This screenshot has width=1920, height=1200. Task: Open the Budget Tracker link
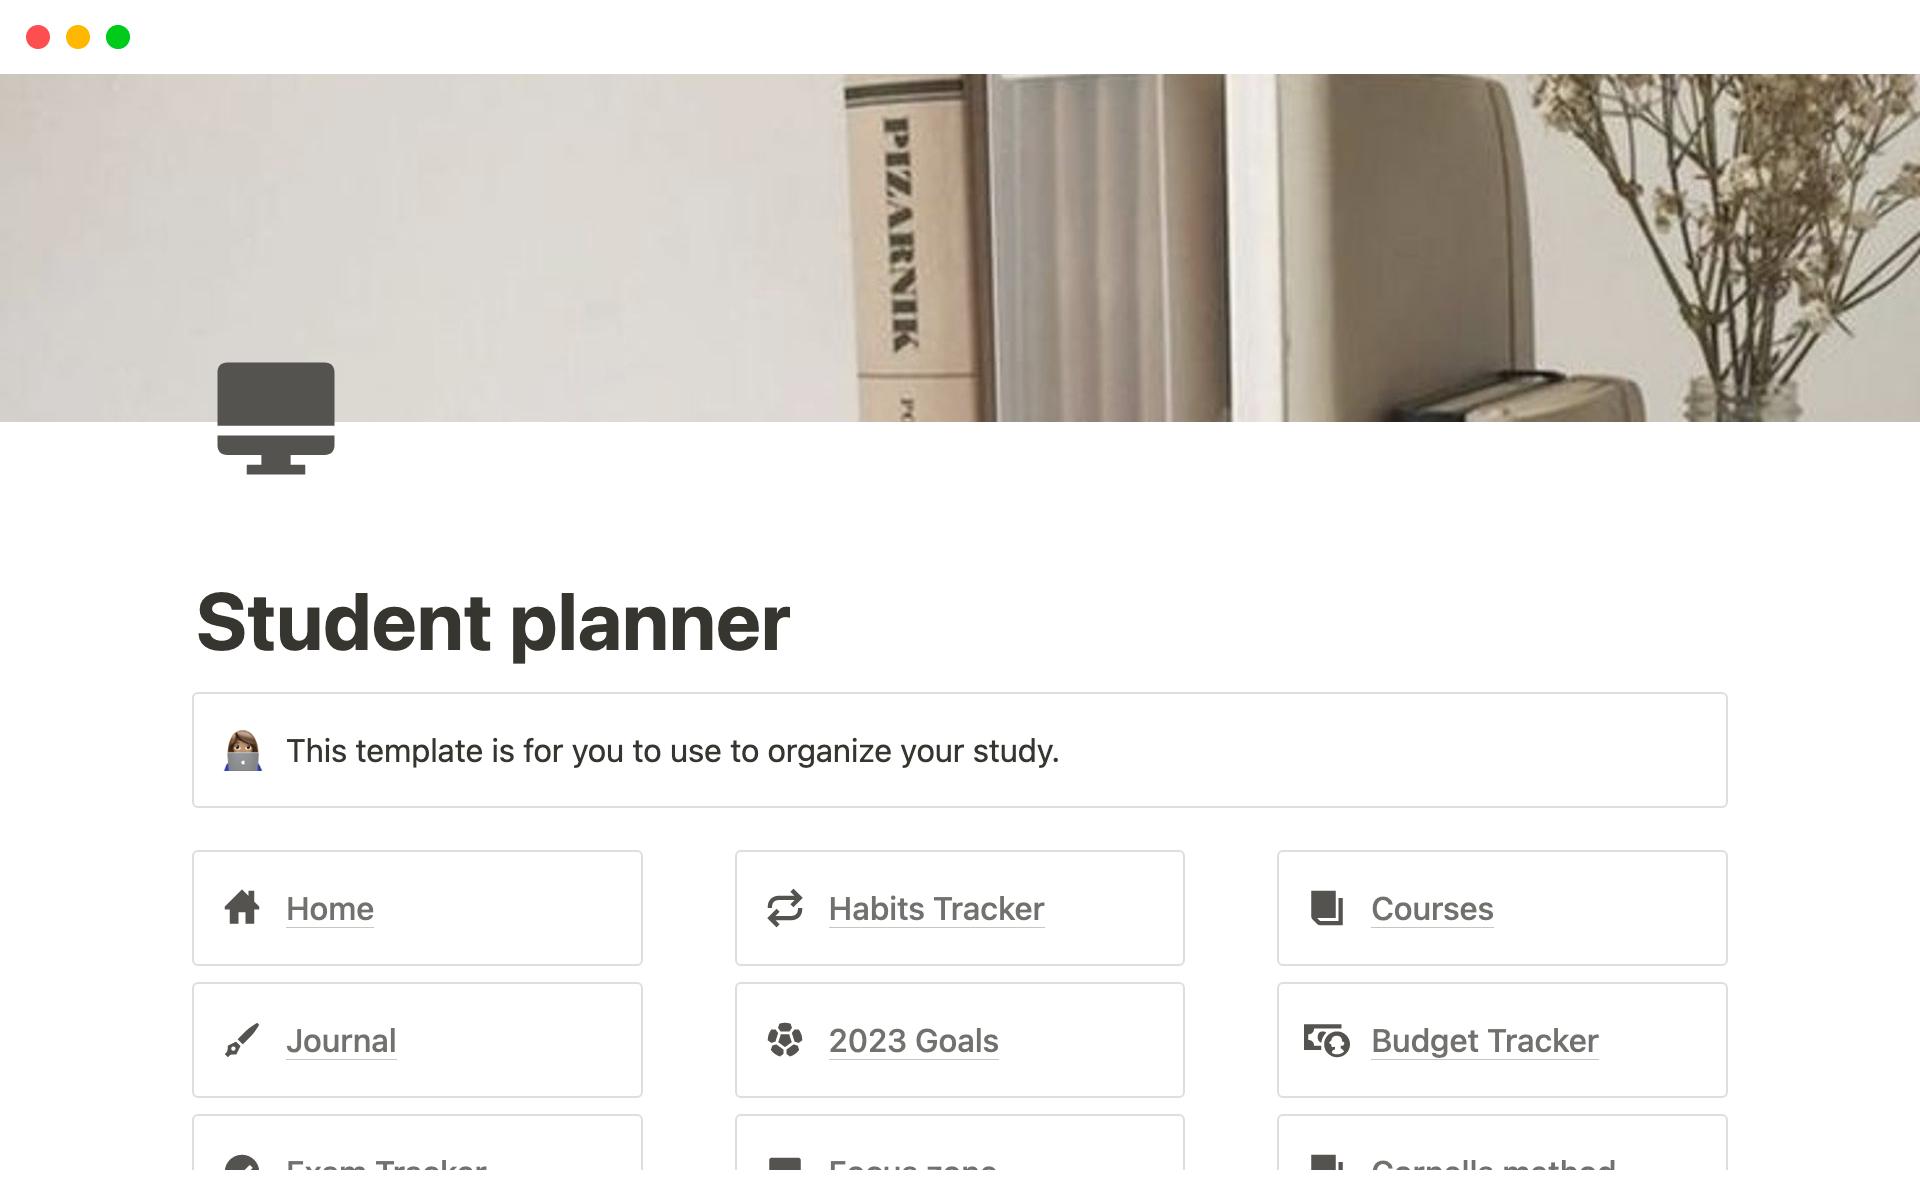click(1484, 1041)
